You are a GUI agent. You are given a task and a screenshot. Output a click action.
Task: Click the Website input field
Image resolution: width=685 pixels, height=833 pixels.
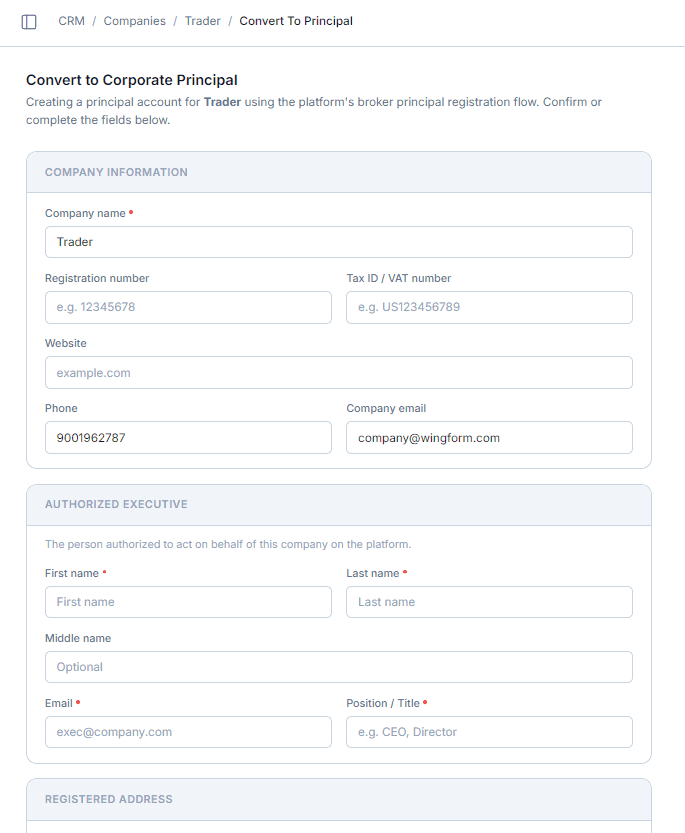339,372
